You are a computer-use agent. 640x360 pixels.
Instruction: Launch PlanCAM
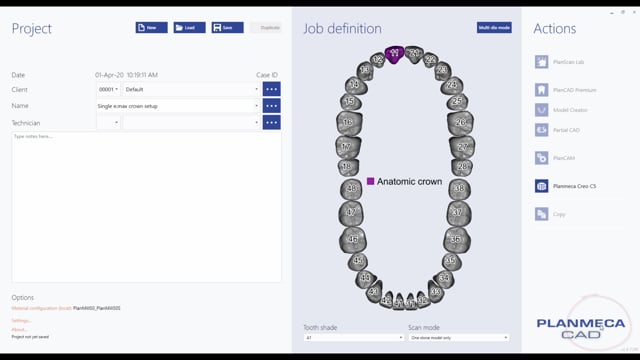click(x=555, y=158)
